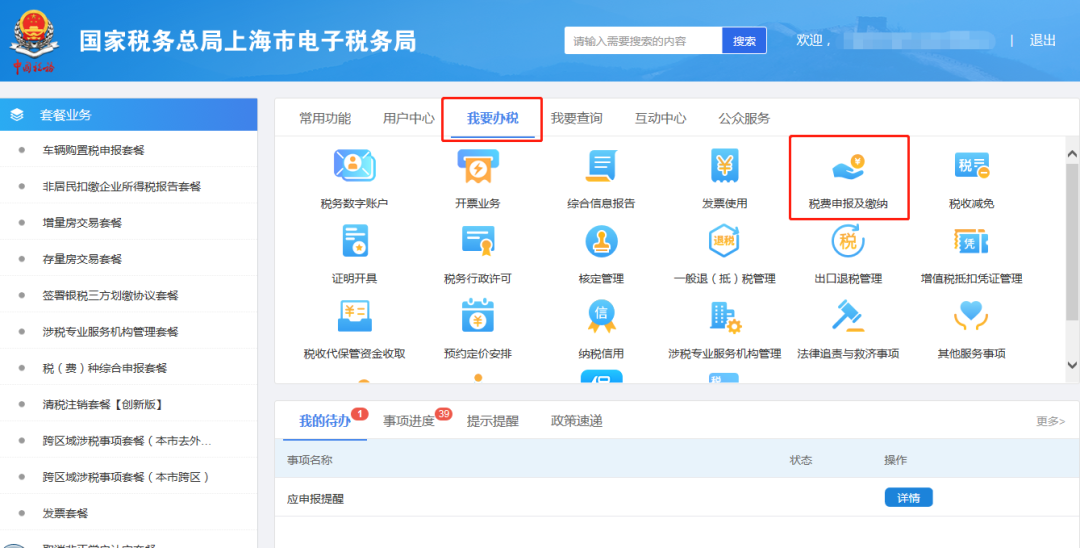Image resolution: width=1080 pixels, height=548 pixels.
Task: Open 核定管理 icon
Action: (x=601, y=241)
